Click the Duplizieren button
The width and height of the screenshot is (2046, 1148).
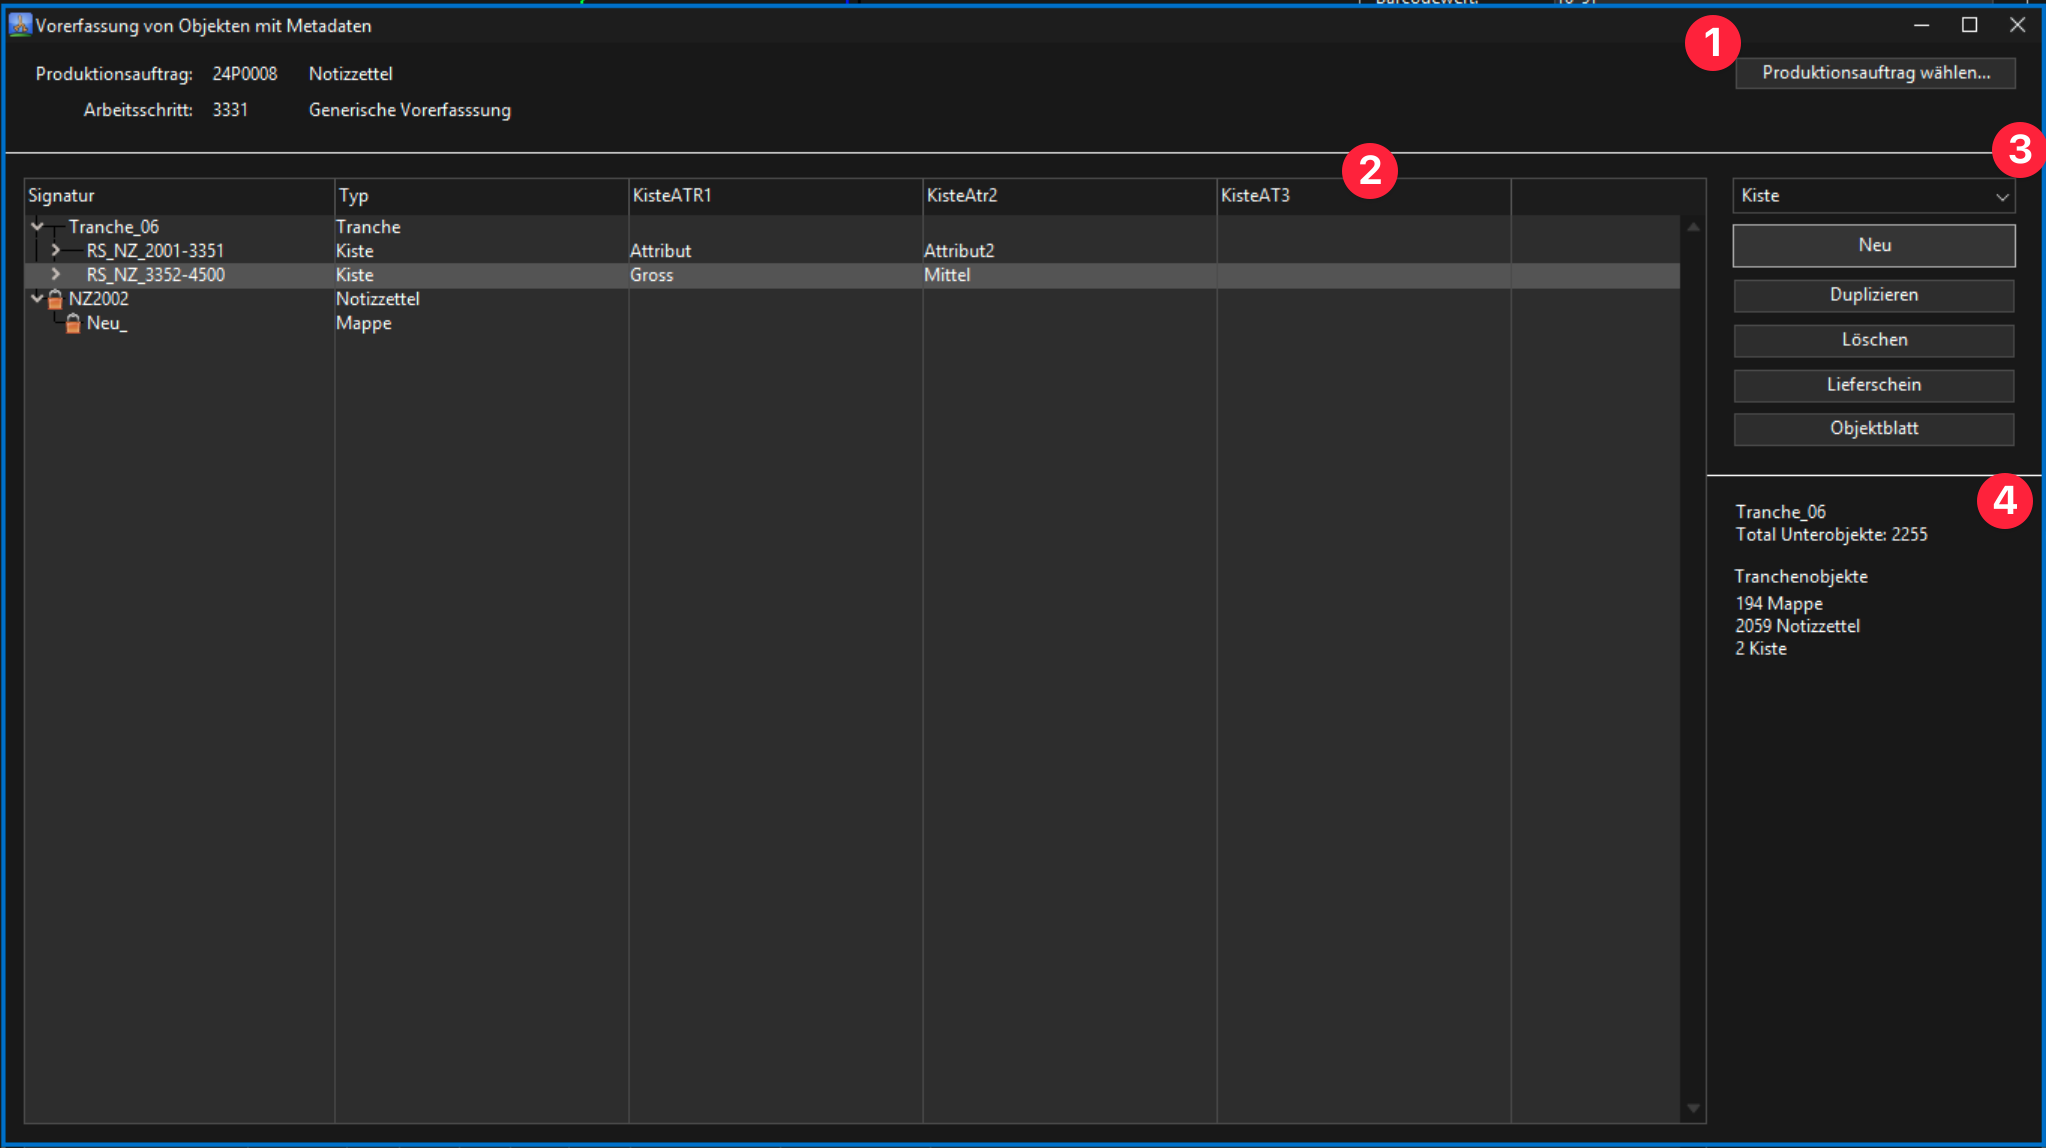(x=1873, y=295)
